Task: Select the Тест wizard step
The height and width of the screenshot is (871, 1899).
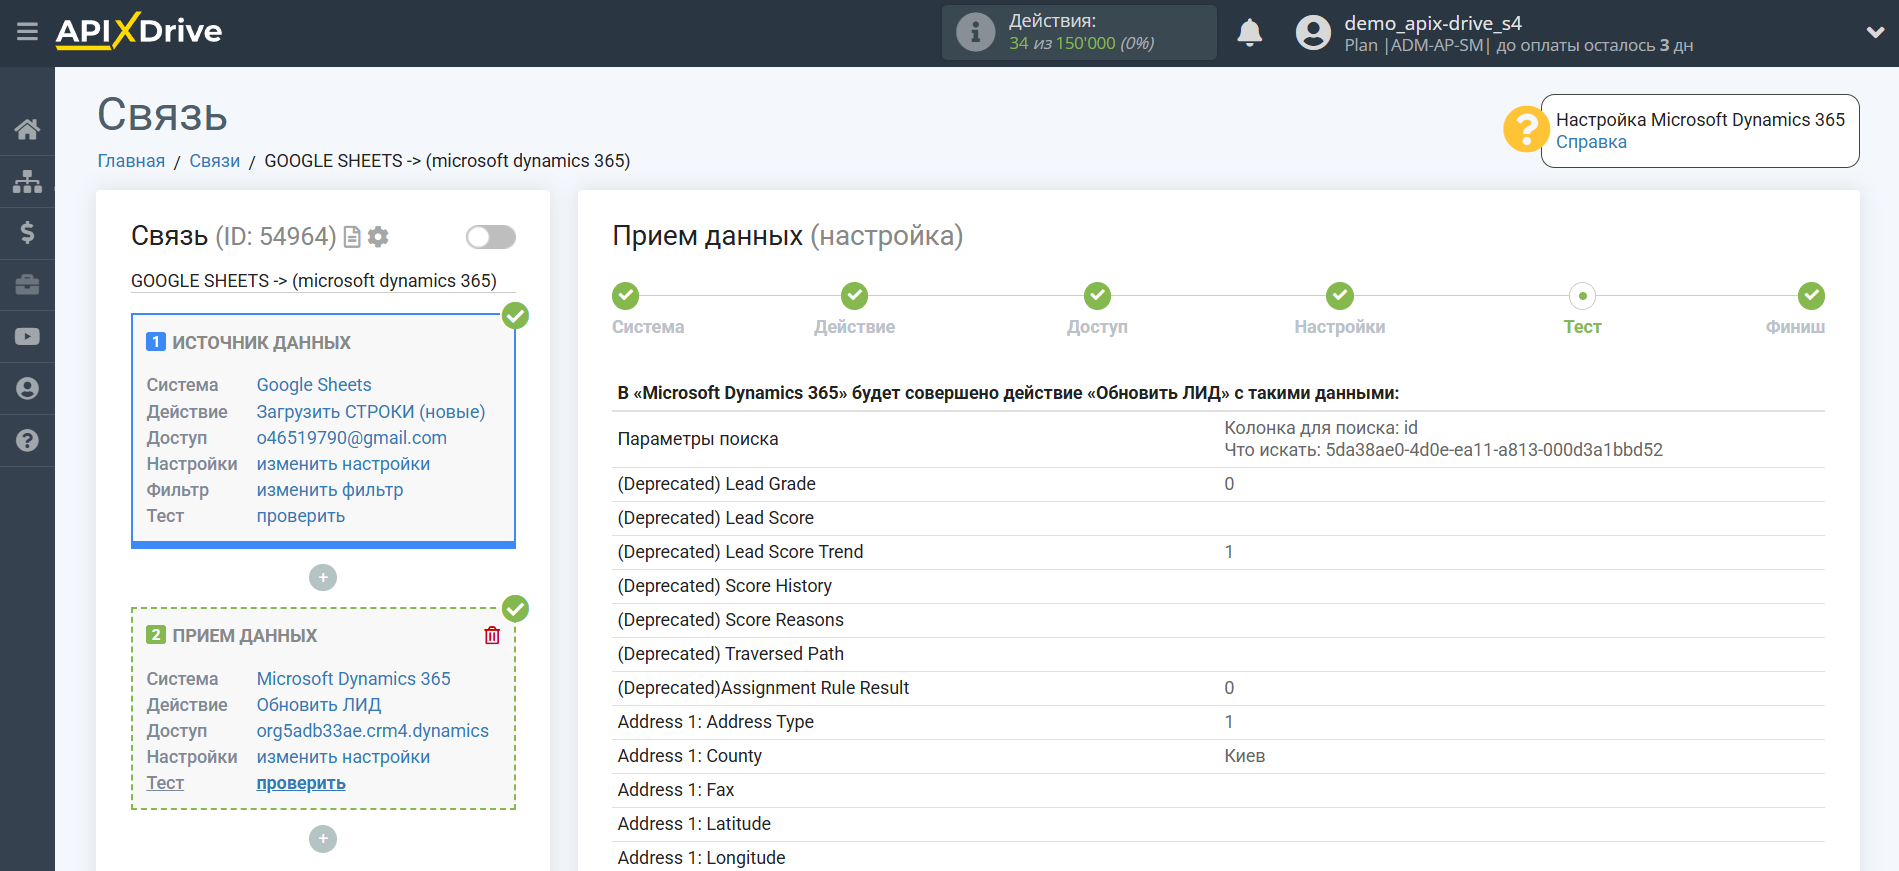Action: [x=1582, y=296]
